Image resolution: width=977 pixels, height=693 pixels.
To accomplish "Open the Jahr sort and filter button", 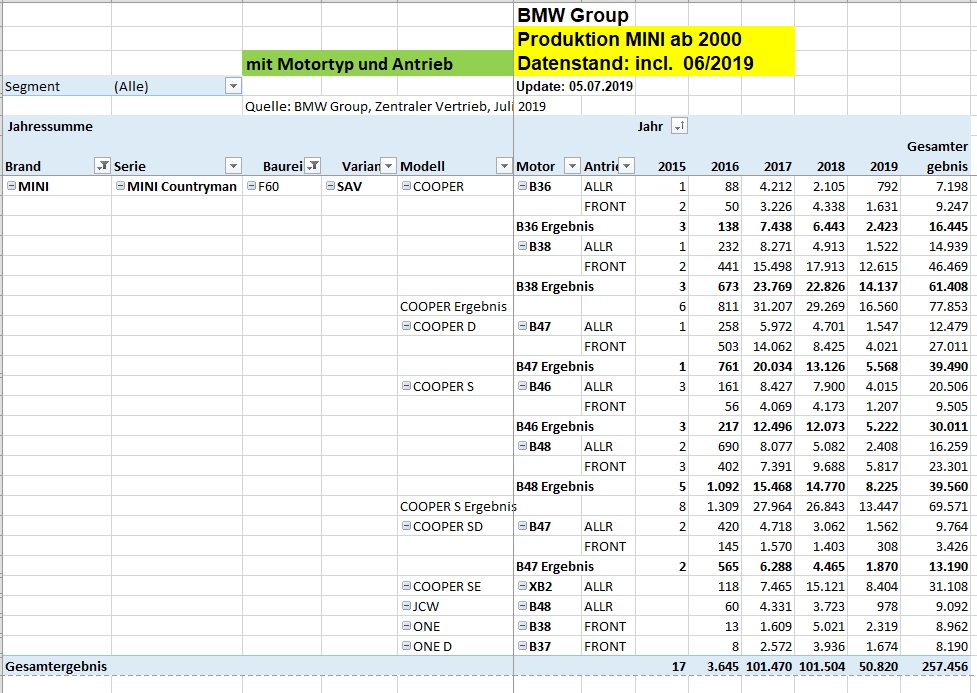I will click(679, 126).
